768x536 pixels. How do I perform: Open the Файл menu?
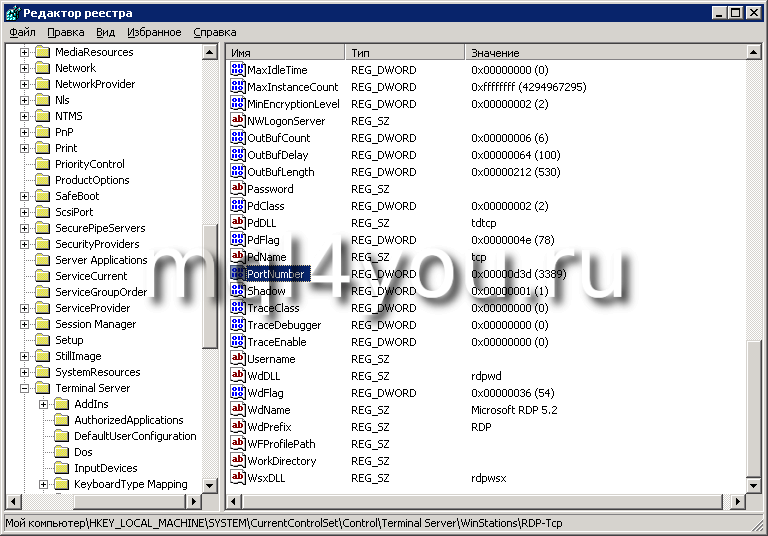point(22,32)
